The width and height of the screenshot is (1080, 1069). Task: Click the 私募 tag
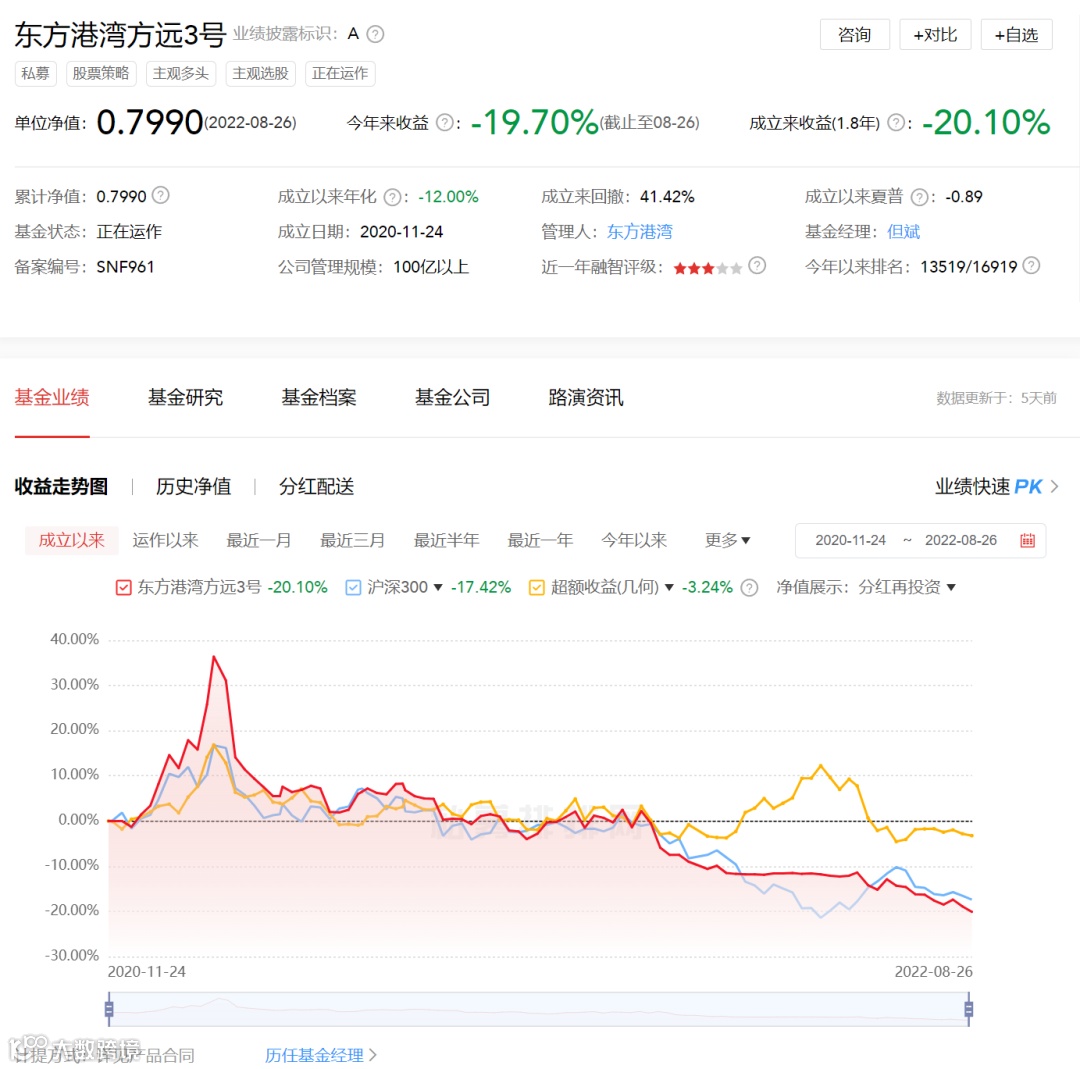click(35, 74)
